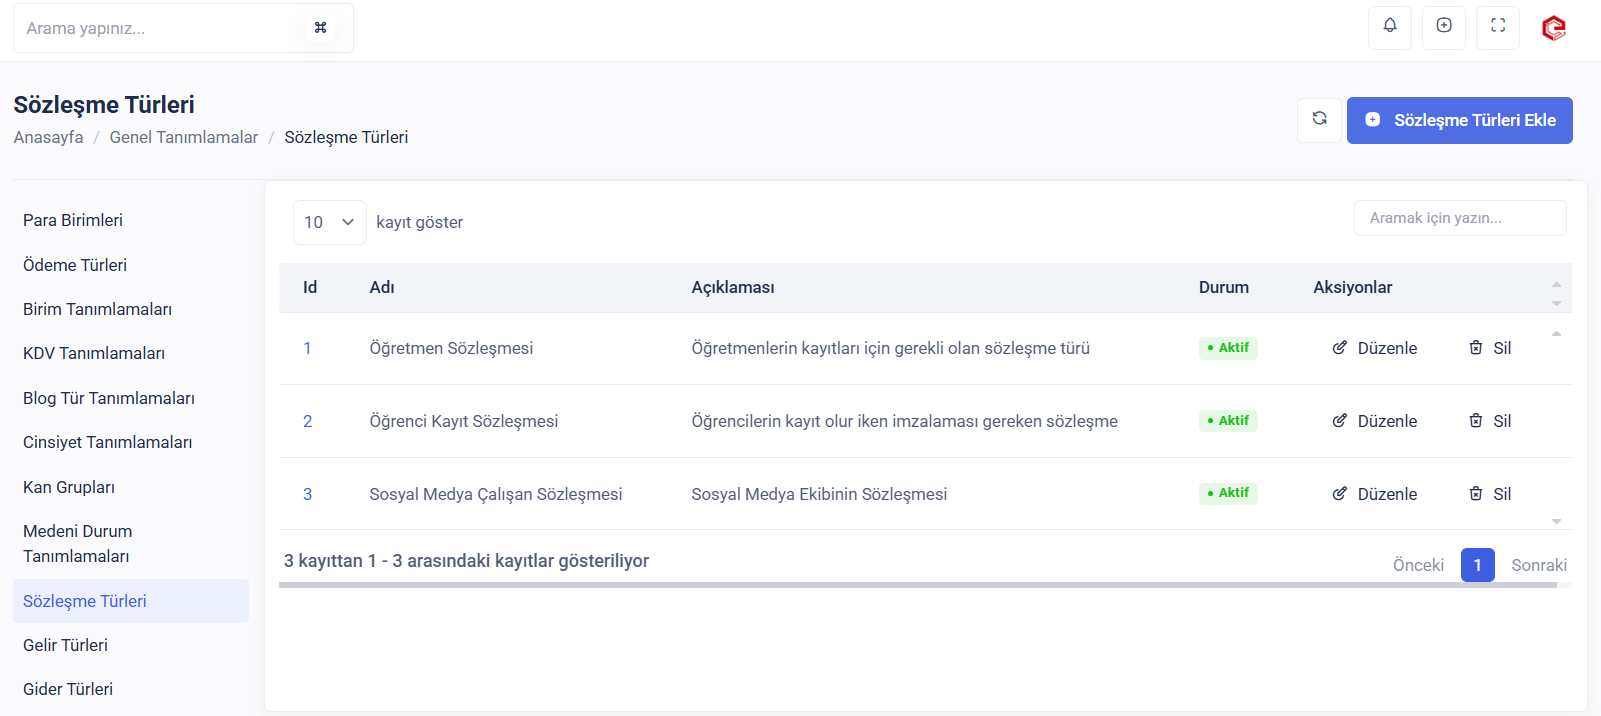
Task: Toggle fullscreen mode icon
Action: click(1497, 27)
